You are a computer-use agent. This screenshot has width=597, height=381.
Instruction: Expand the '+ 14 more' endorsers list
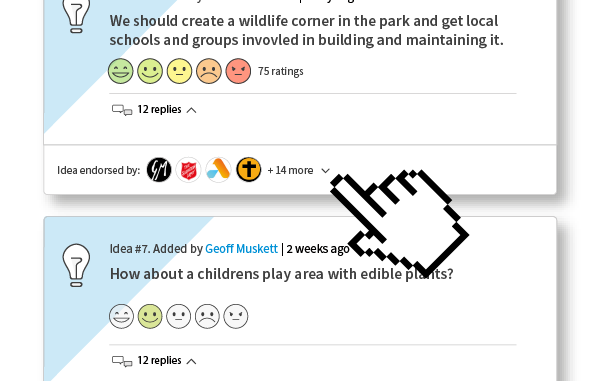(298, 170)
